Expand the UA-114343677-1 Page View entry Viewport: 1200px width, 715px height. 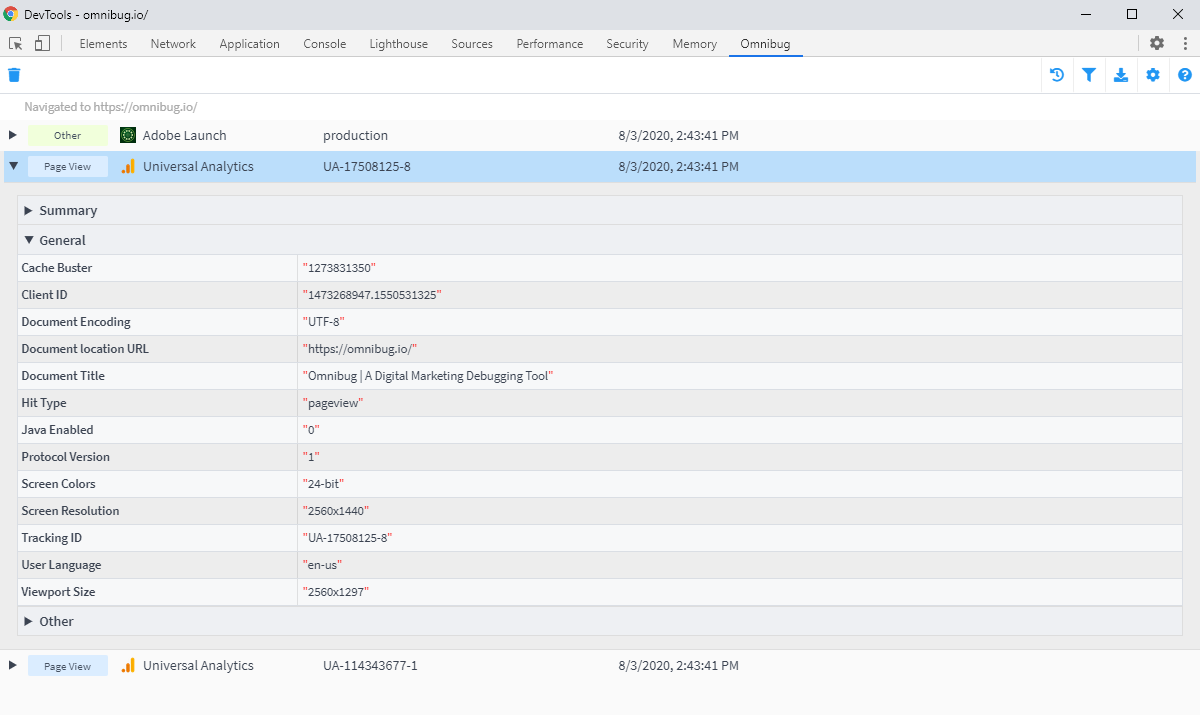(x=13, y=665)
